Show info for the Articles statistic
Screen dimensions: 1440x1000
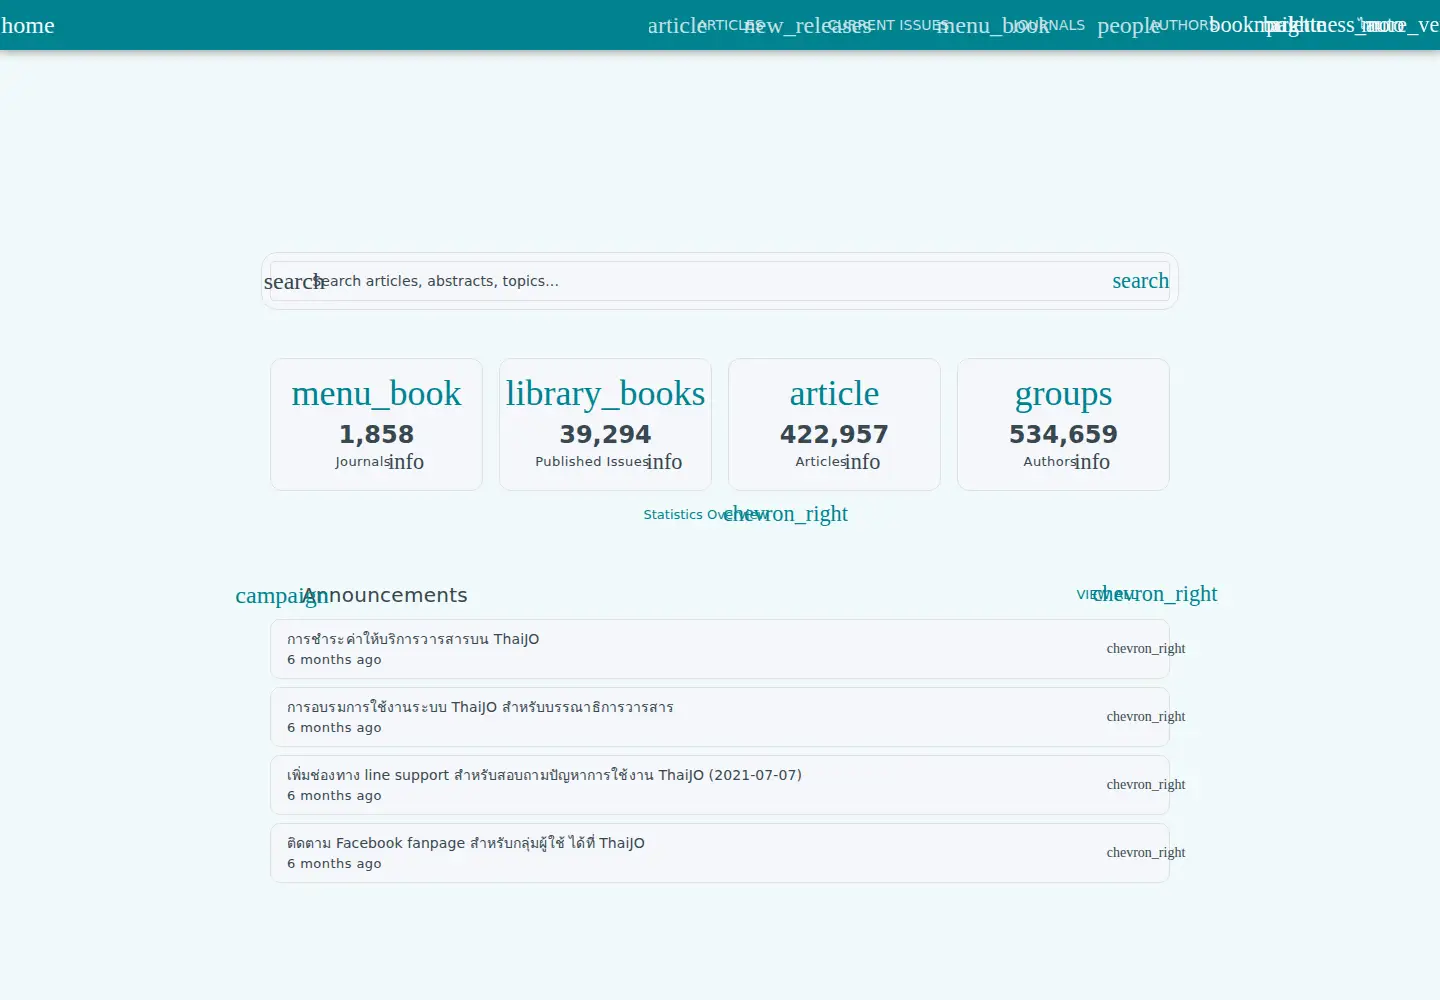(x=862, y=462)
